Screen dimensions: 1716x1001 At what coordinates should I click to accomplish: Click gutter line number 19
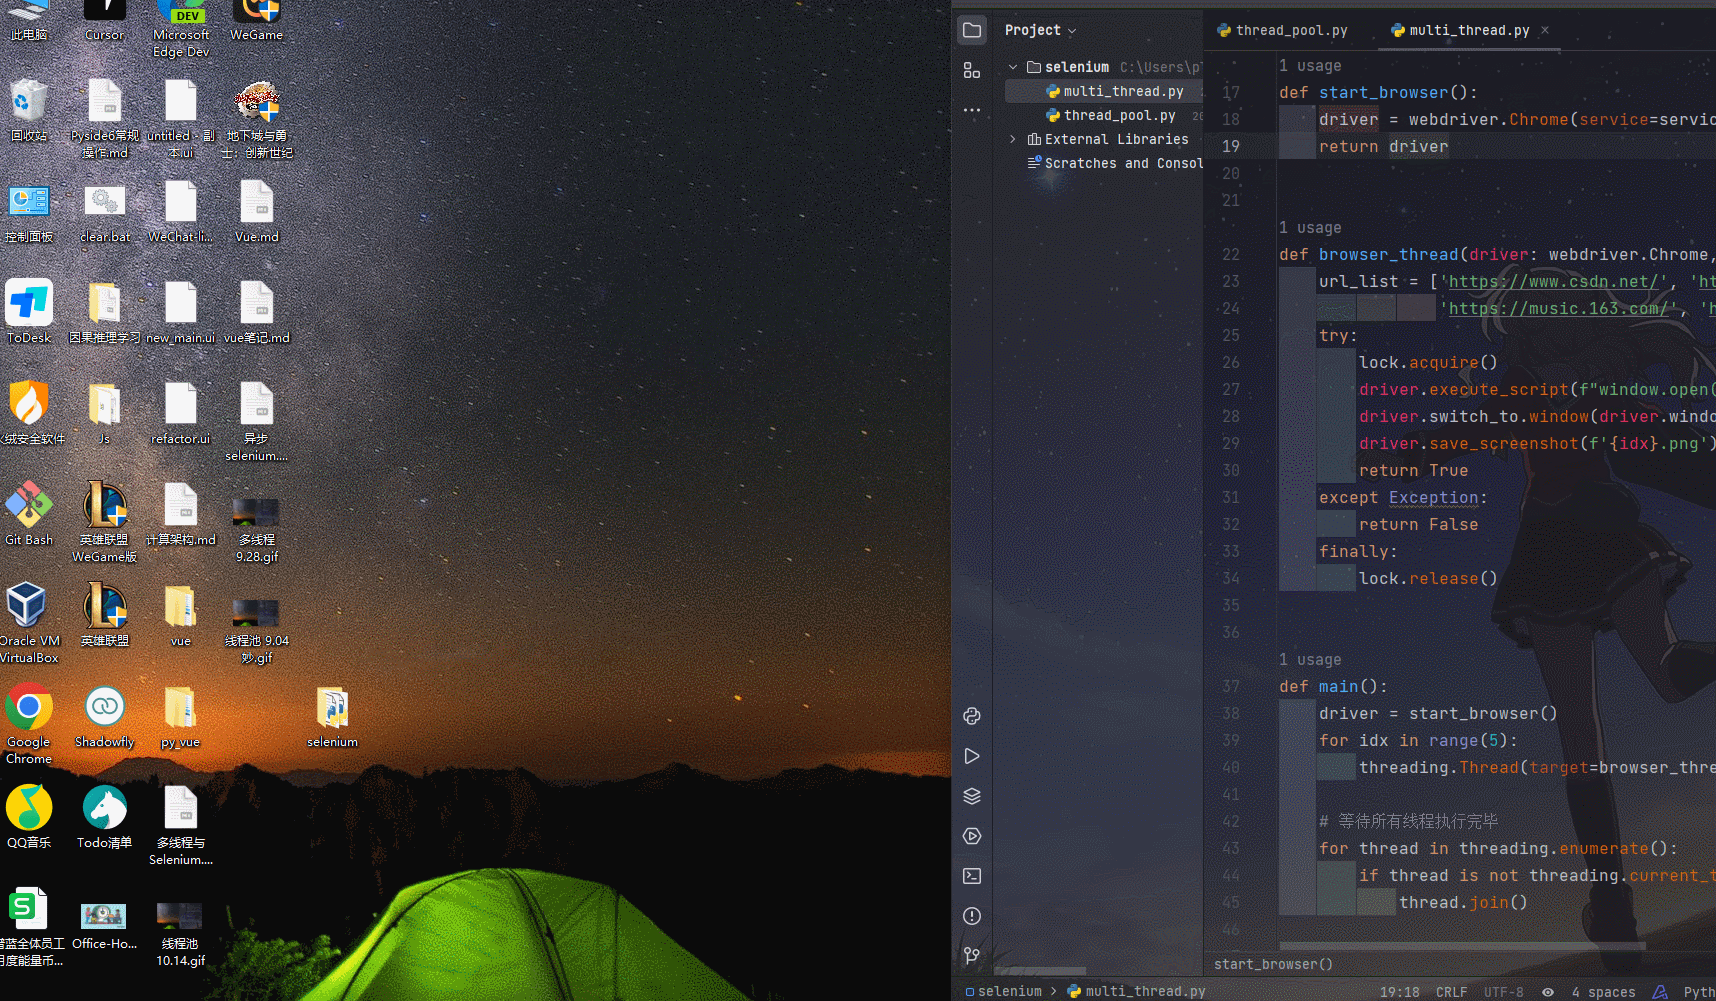1231,147
